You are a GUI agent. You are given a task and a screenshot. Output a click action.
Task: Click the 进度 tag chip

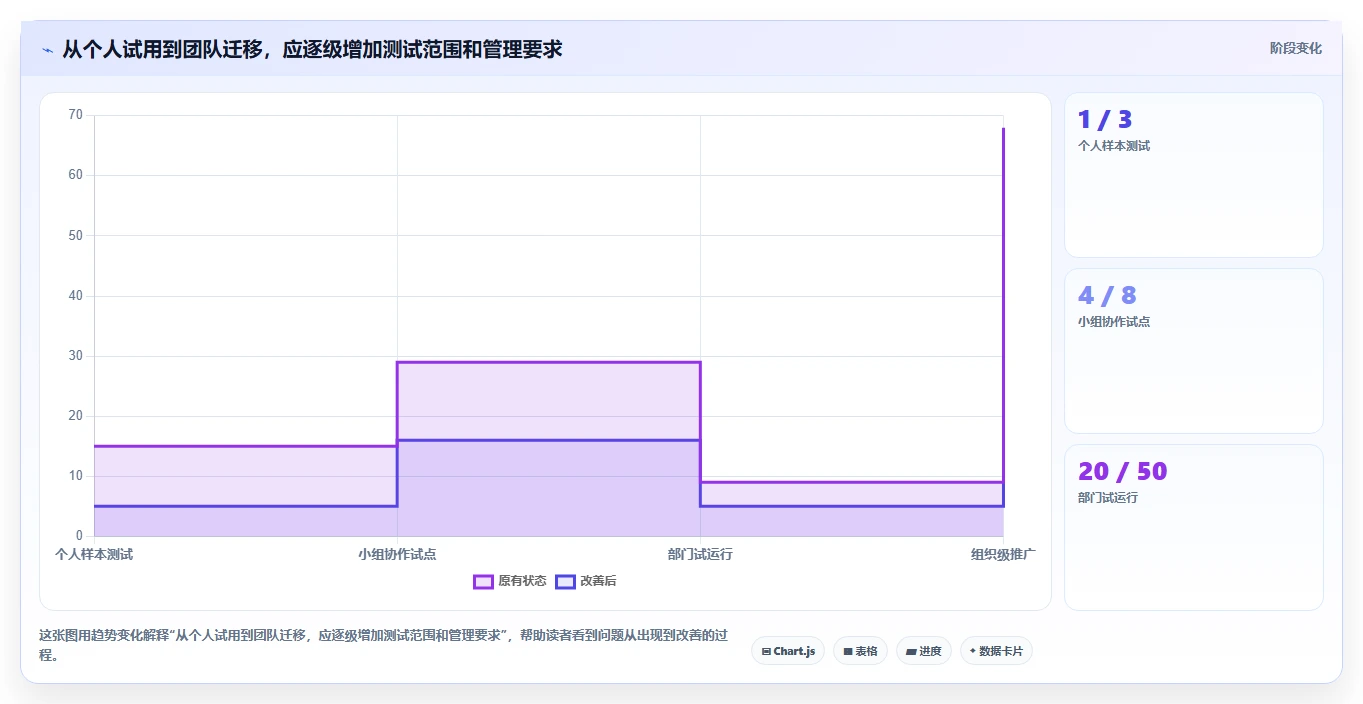point(923,651)
